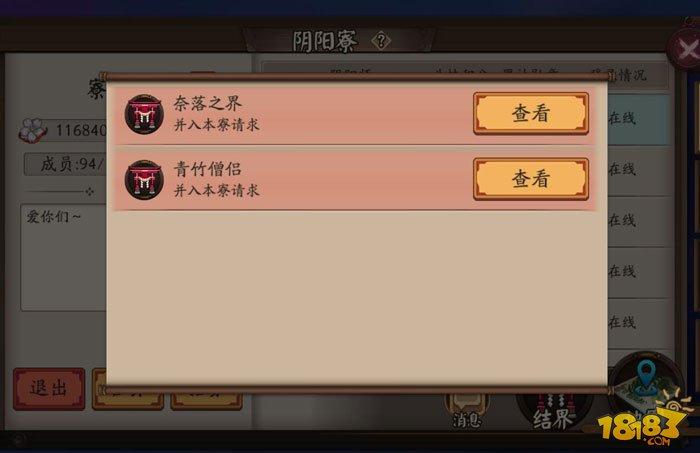Screen dimensions: 700x453
Task: Click the 成员:94 member count field
Action: point(65,164)
